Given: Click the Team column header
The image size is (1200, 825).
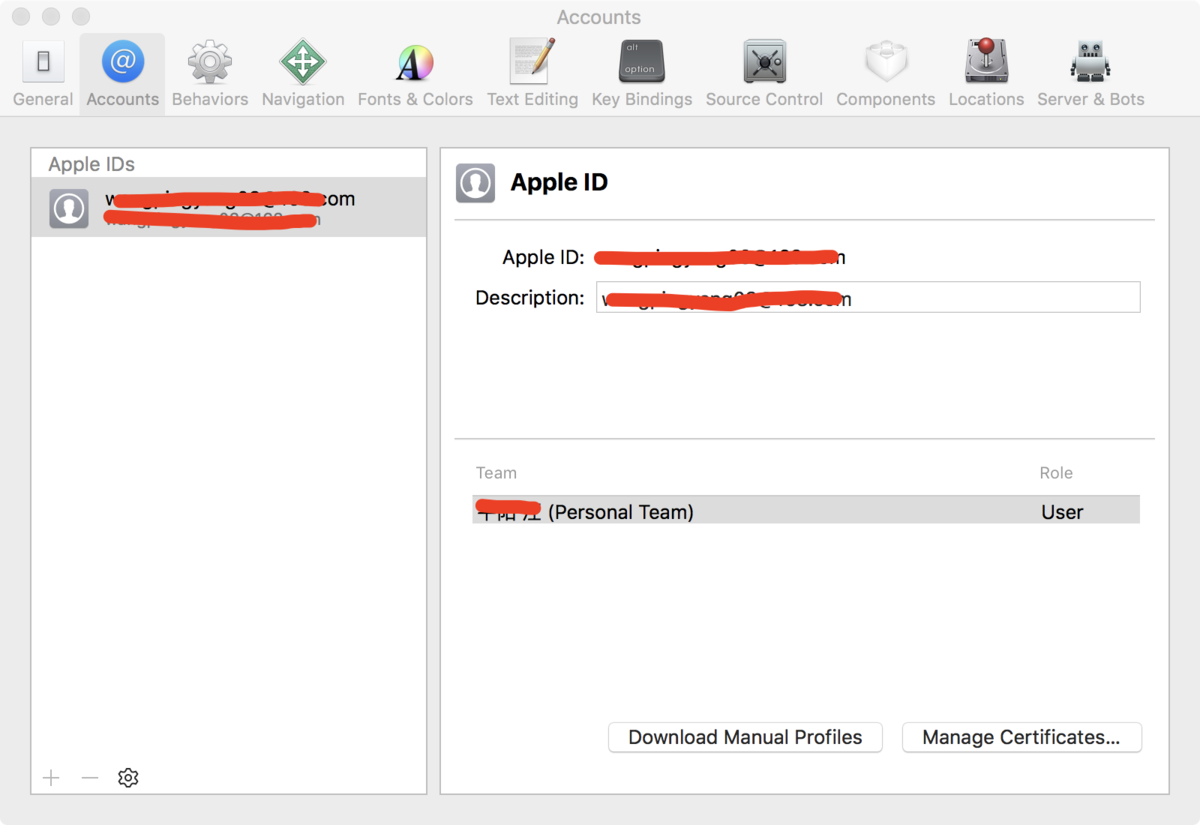Looking at the screenshot, I should click(496, 473).
